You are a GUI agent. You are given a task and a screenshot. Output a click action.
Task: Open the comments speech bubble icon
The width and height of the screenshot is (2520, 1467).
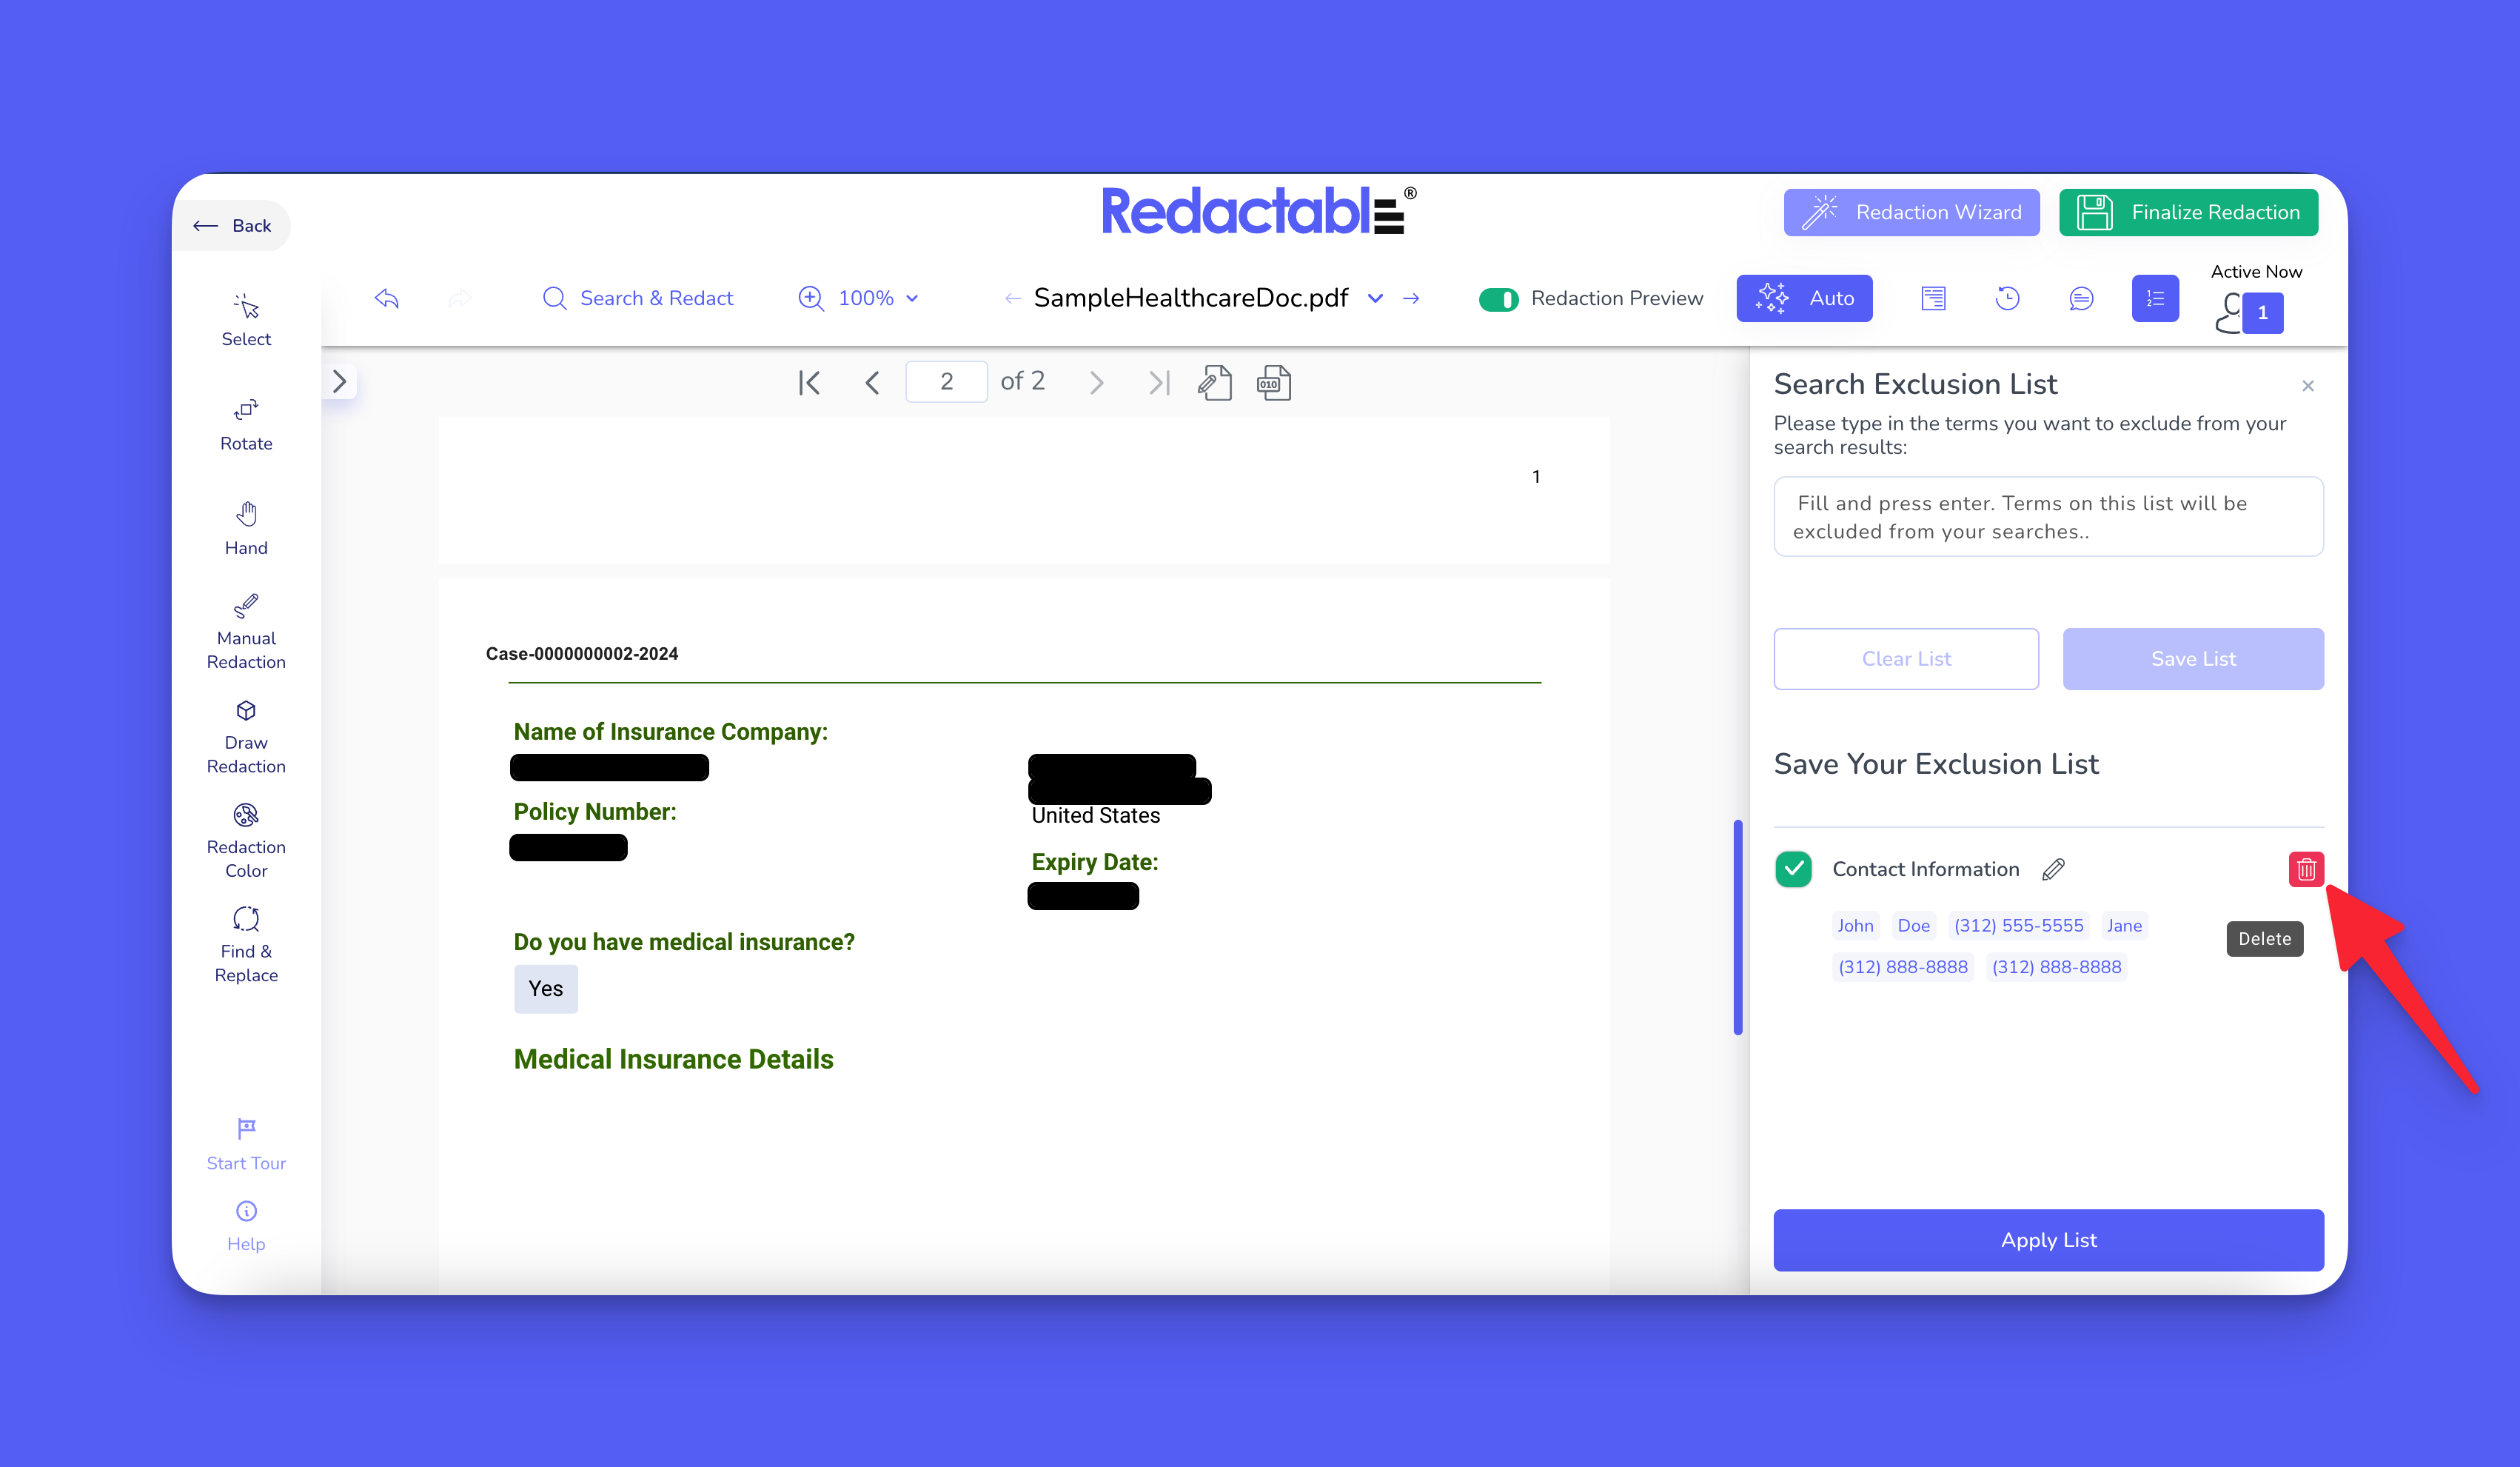point(2080,298)
